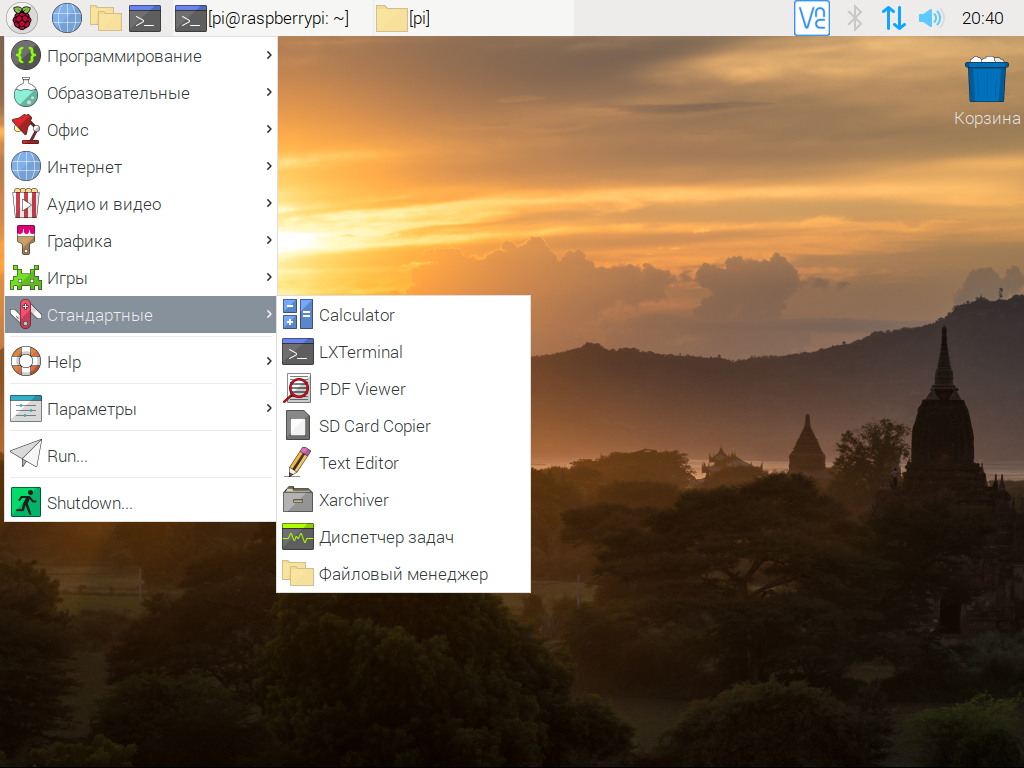Expand arrow next to Параметры
1024x768 pixels.
268,408
